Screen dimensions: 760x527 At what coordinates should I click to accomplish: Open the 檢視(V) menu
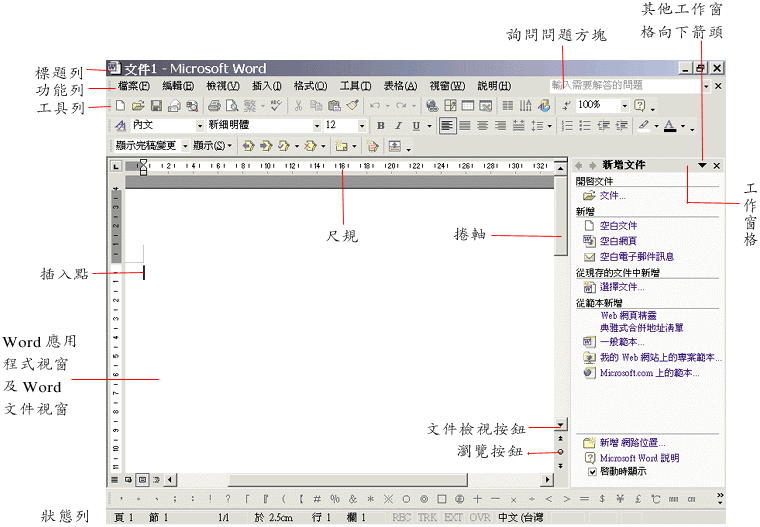(x=222, y=86)
